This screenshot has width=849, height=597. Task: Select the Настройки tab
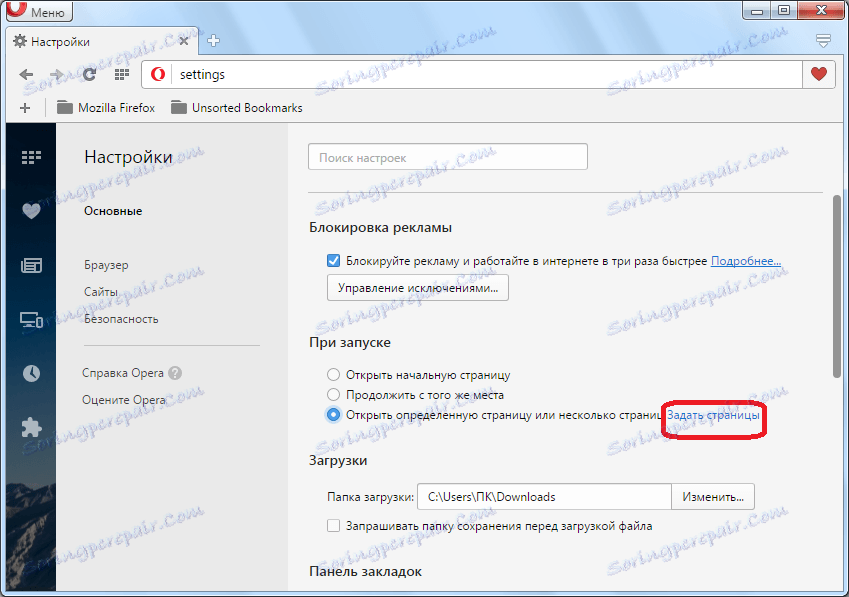[103, 41]
